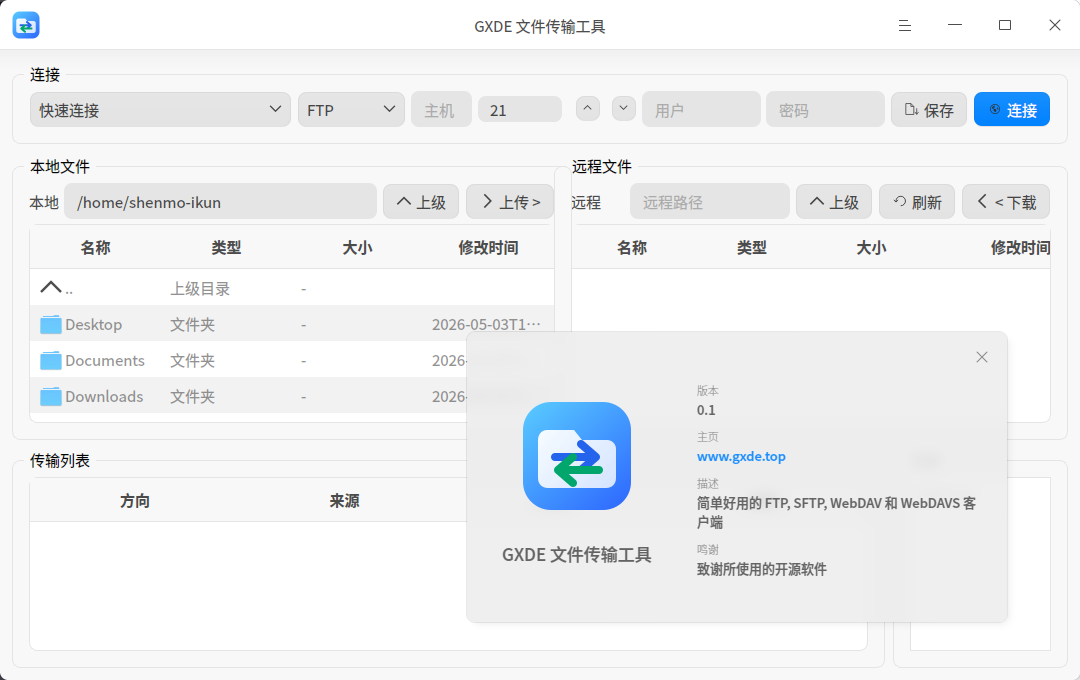This screenshot has width=1080, height=680.
Task: Click the Downloads folder icon
Action: 50,395
